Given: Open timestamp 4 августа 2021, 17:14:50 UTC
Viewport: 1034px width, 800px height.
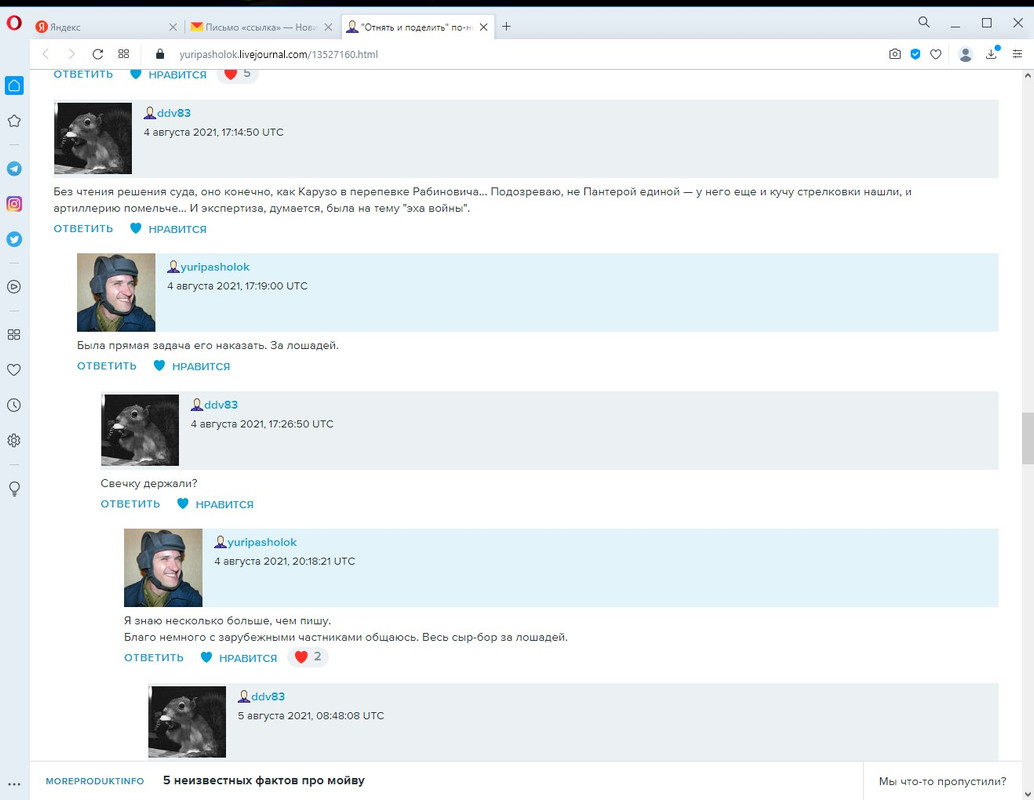Looking at the screenshot, I should [x=214, y=132].
